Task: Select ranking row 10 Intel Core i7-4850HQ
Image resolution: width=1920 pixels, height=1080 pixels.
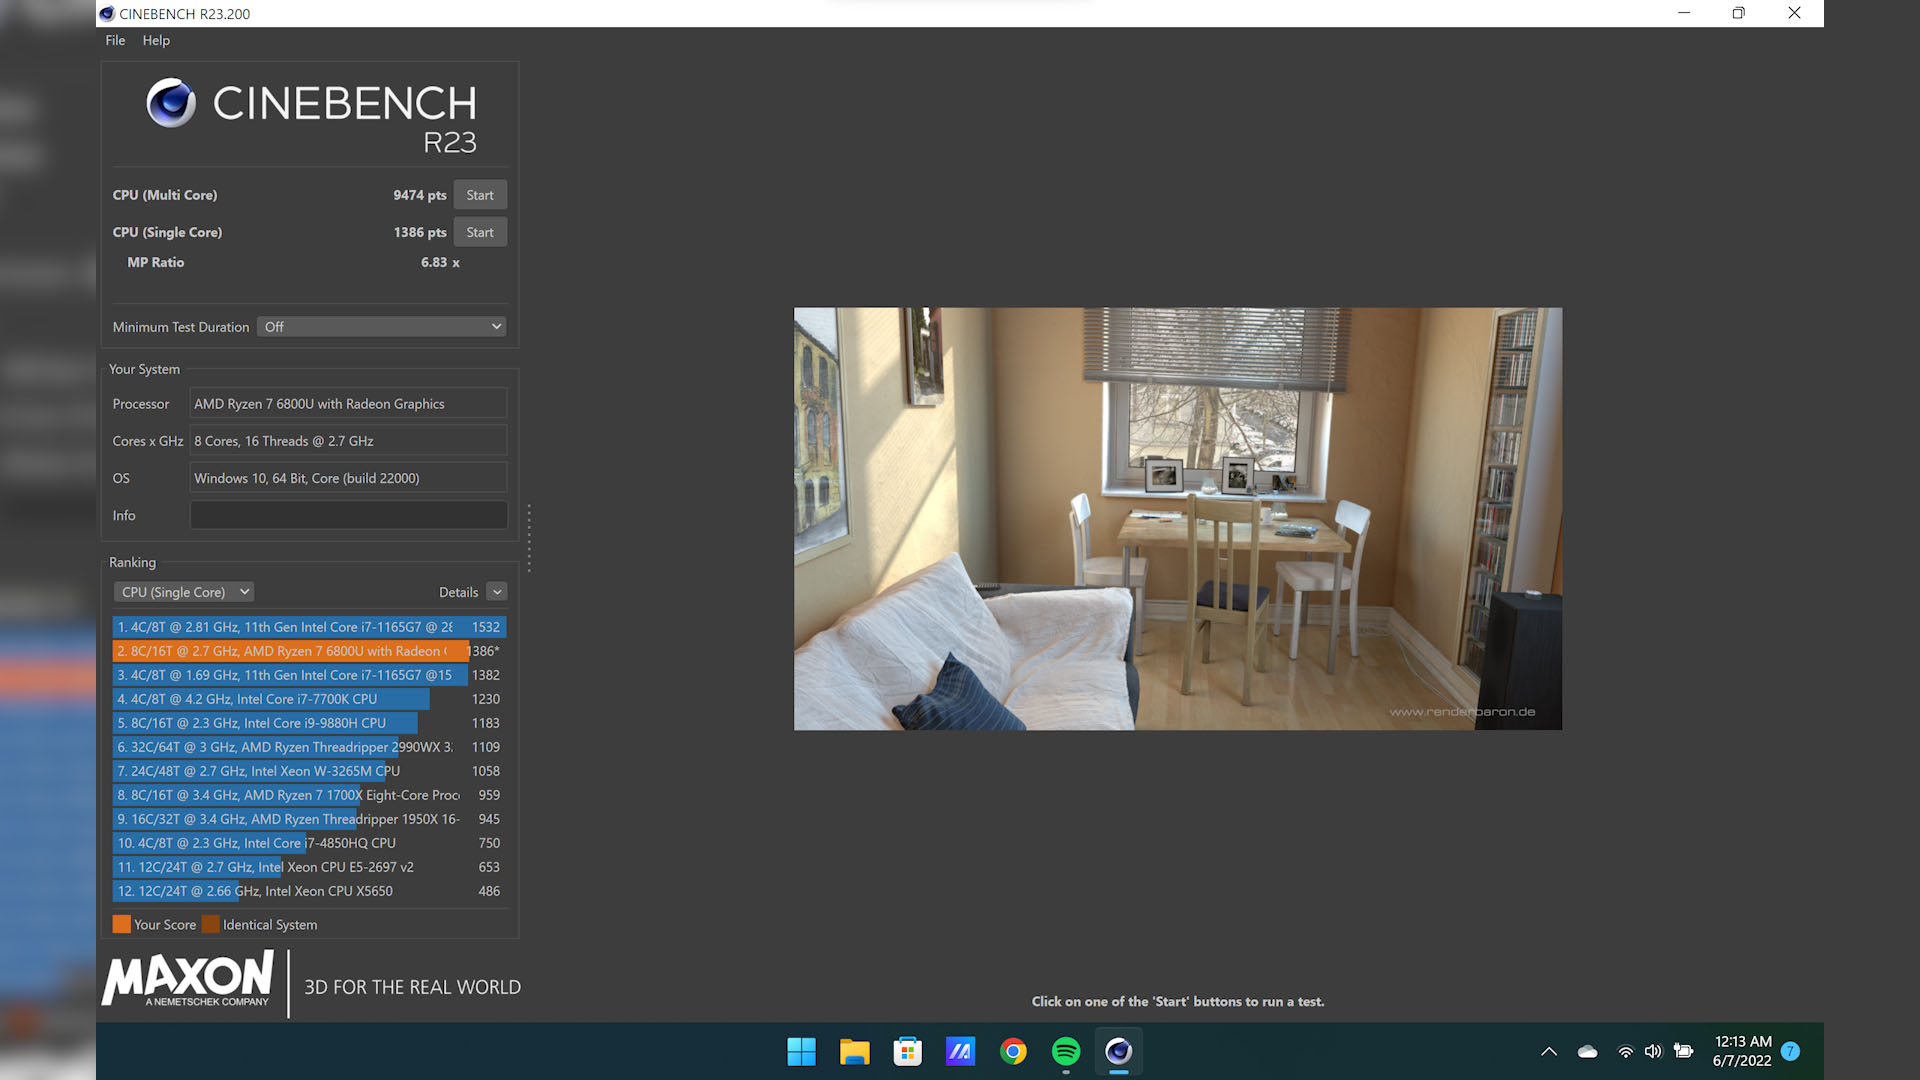Action: click(309, 843)
